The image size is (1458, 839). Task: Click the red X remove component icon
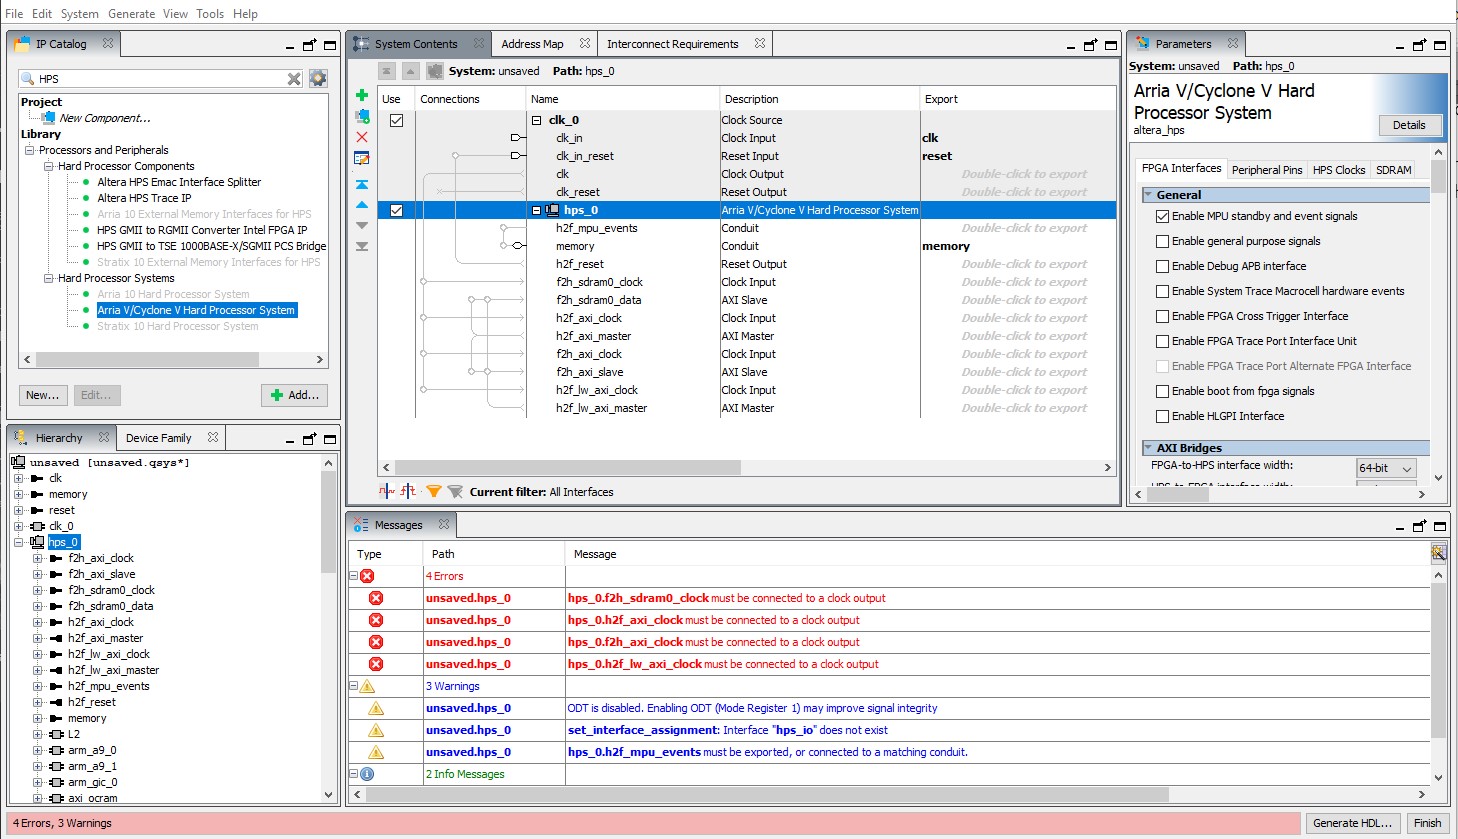(362, 137)
